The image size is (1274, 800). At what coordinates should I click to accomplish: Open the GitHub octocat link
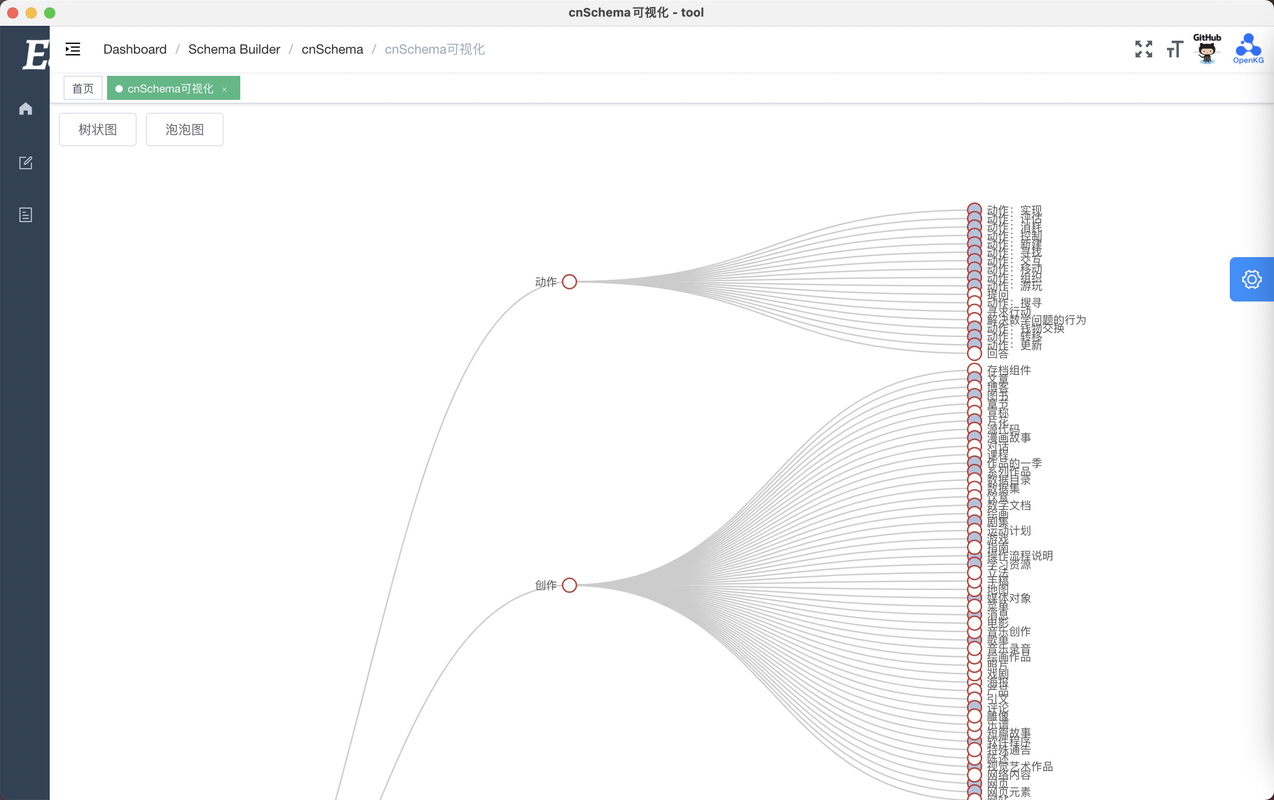[1207, 48]
